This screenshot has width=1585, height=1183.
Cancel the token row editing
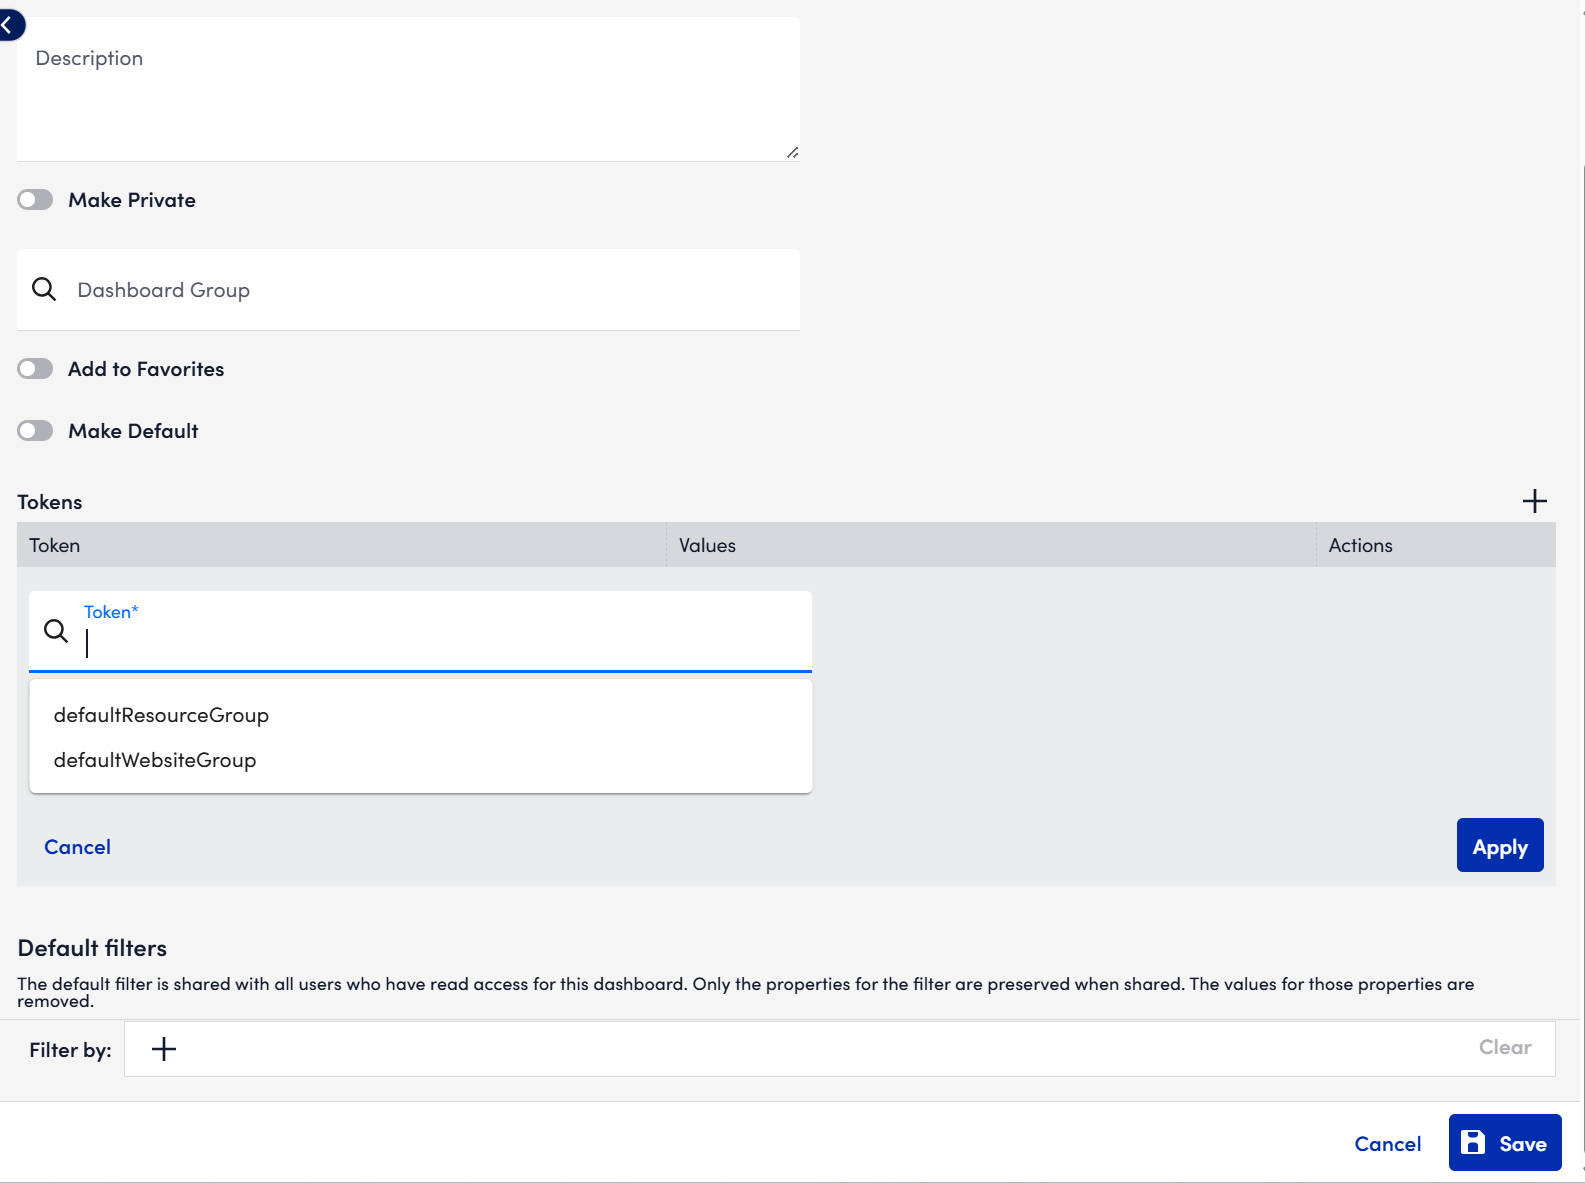(x=77, y=847)
